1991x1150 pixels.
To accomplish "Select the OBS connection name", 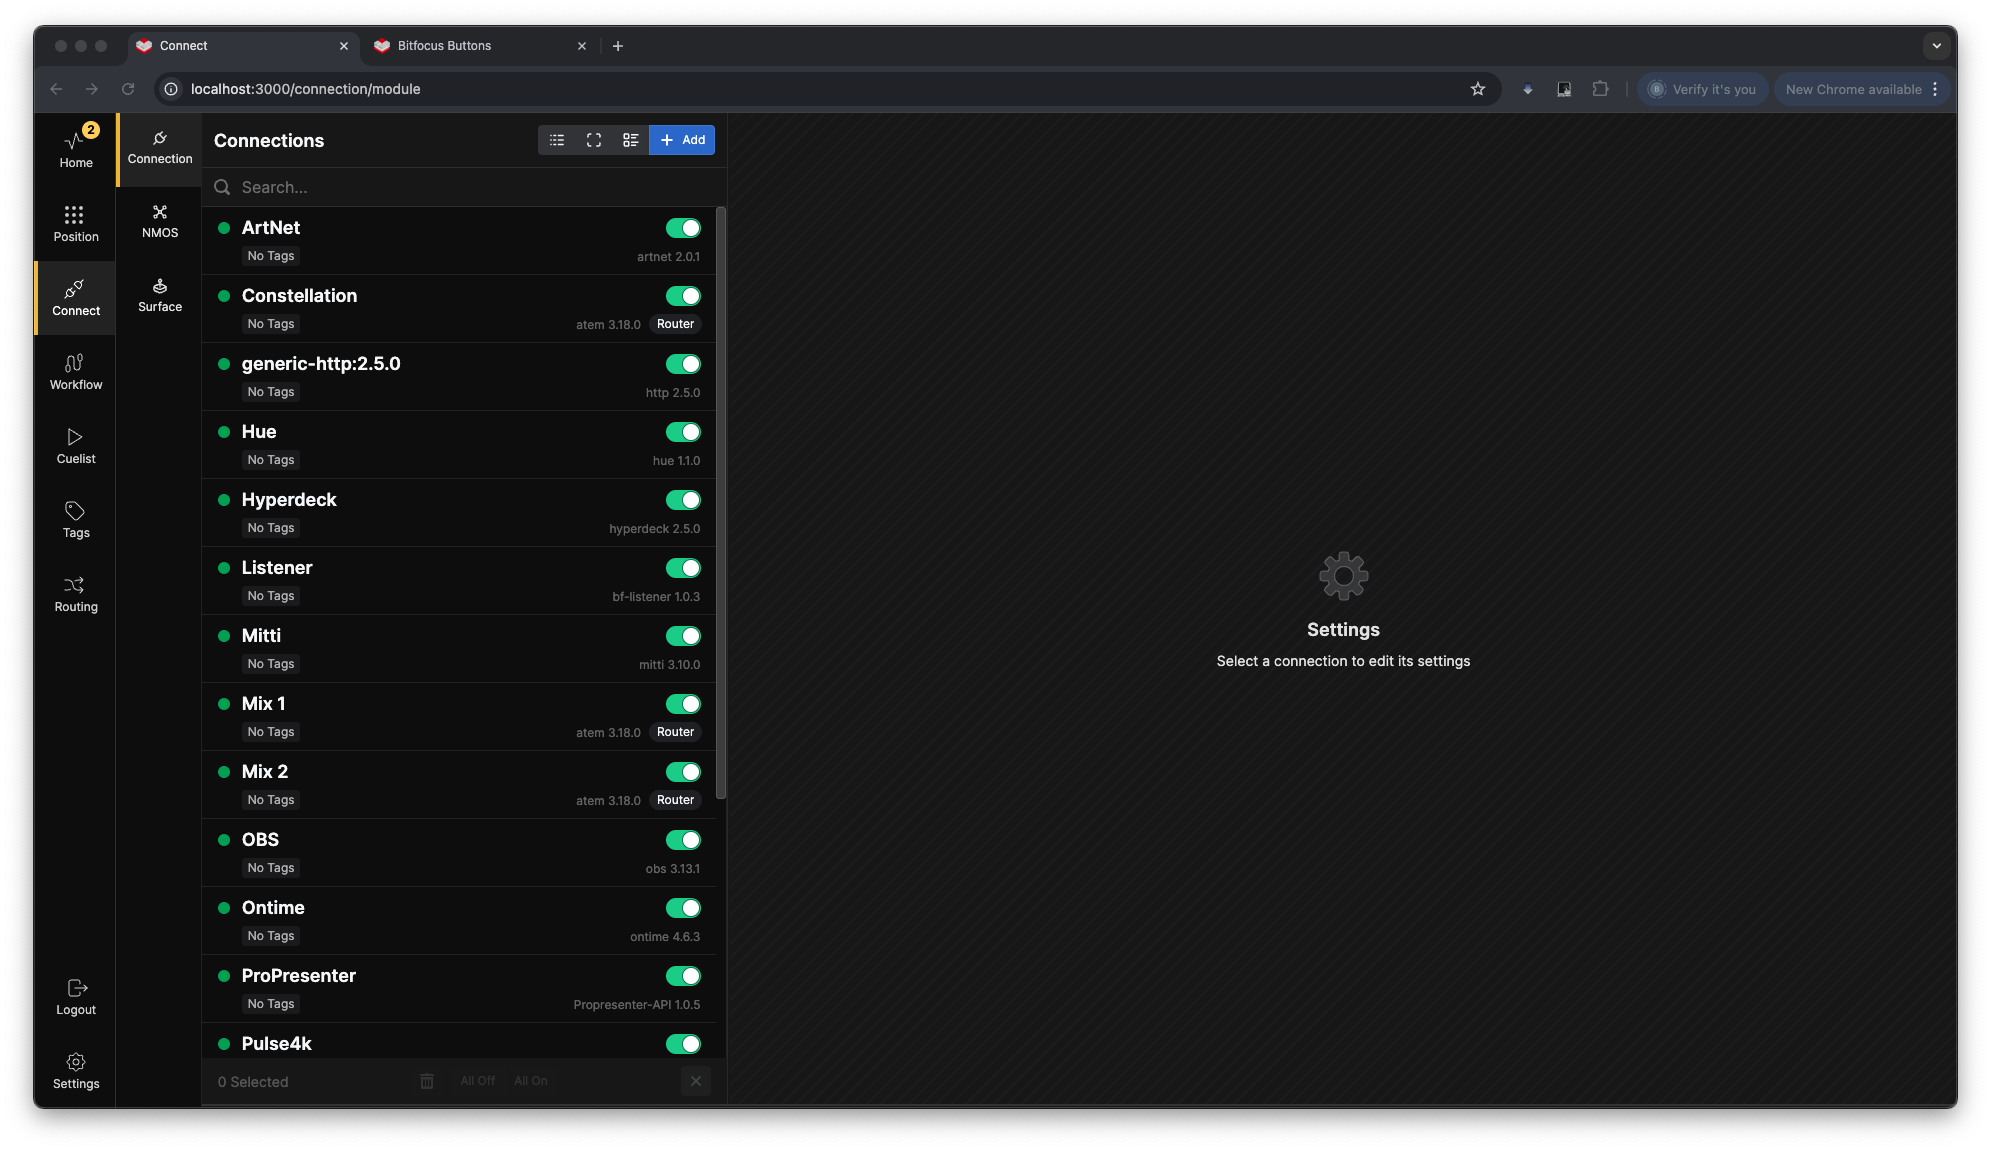I will click(x=260, y=840).
